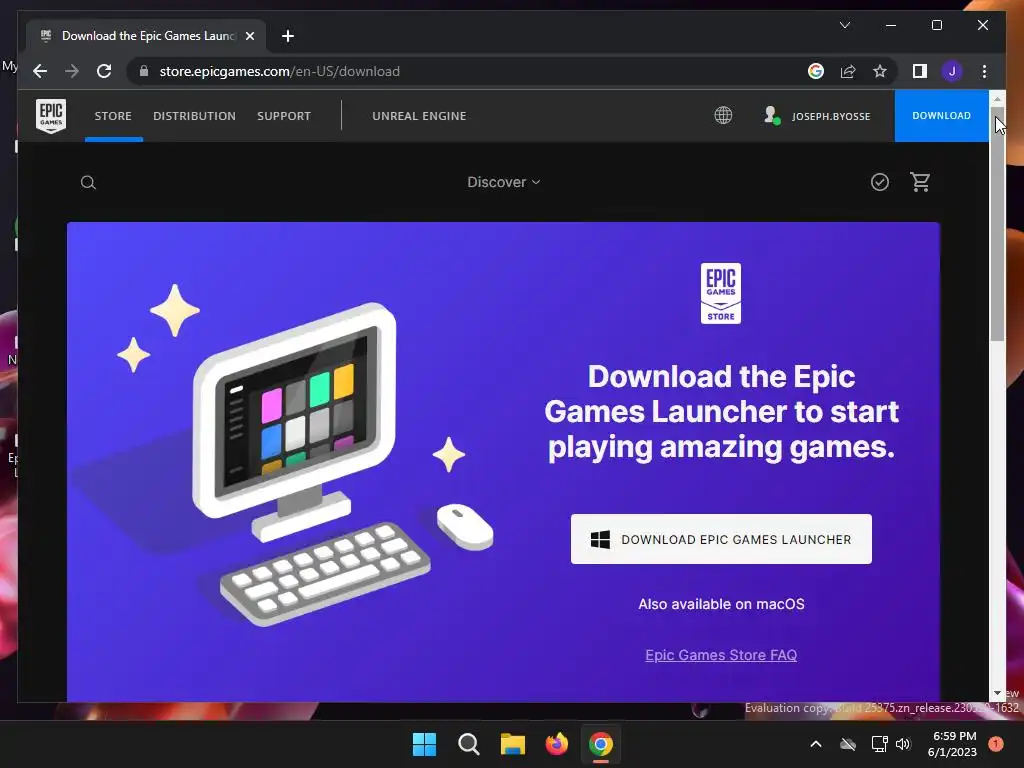Open the DISTRIBUTION menu item
Image resolution: width=1024 pixels, height=768 pixels.
[194, 116]
